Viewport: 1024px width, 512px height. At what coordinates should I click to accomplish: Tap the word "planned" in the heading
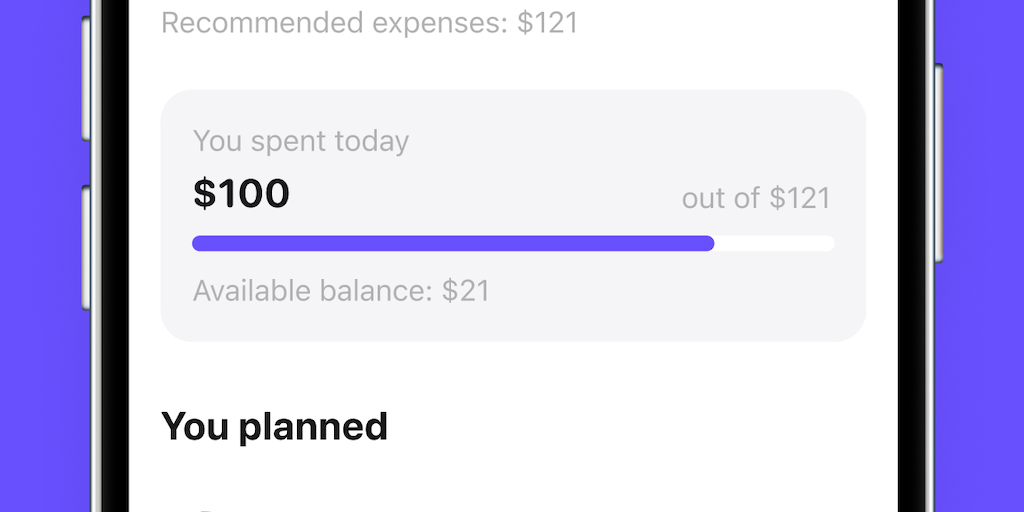pos(313,427)
